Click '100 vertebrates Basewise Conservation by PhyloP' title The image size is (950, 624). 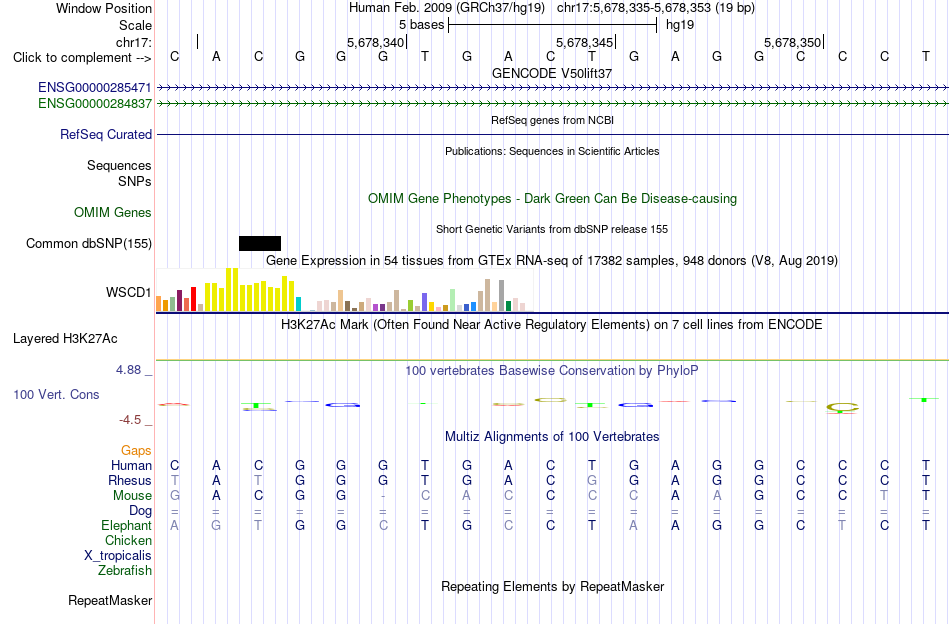coord(552,370)
